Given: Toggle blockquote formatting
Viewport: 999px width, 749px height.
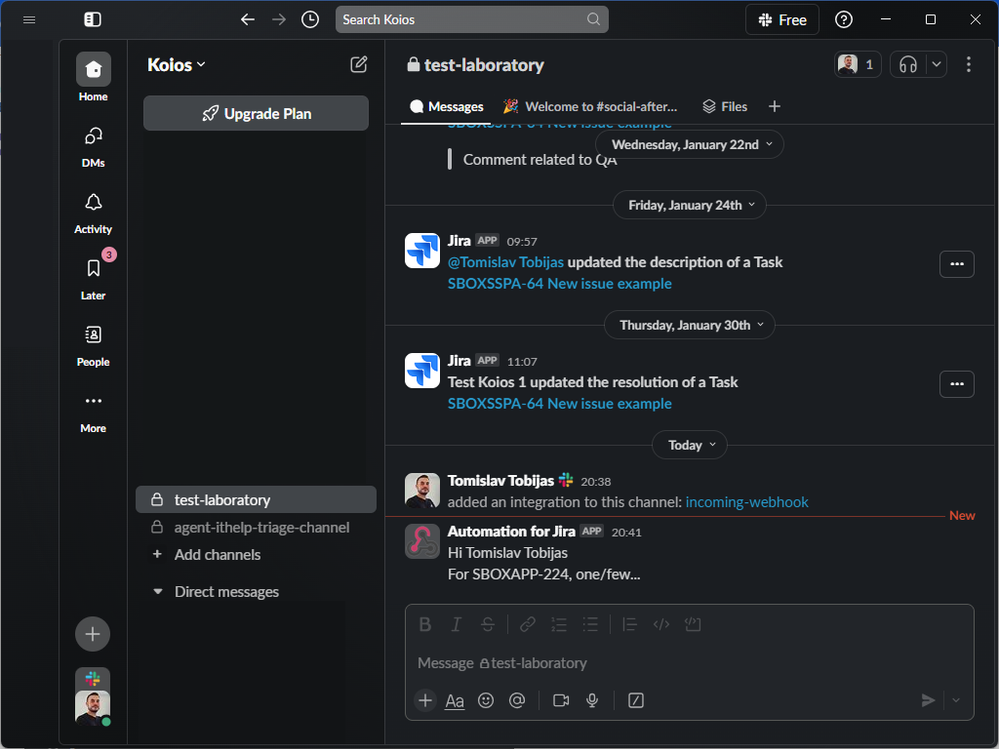Looking at the screenshot, I should (629, 625).
